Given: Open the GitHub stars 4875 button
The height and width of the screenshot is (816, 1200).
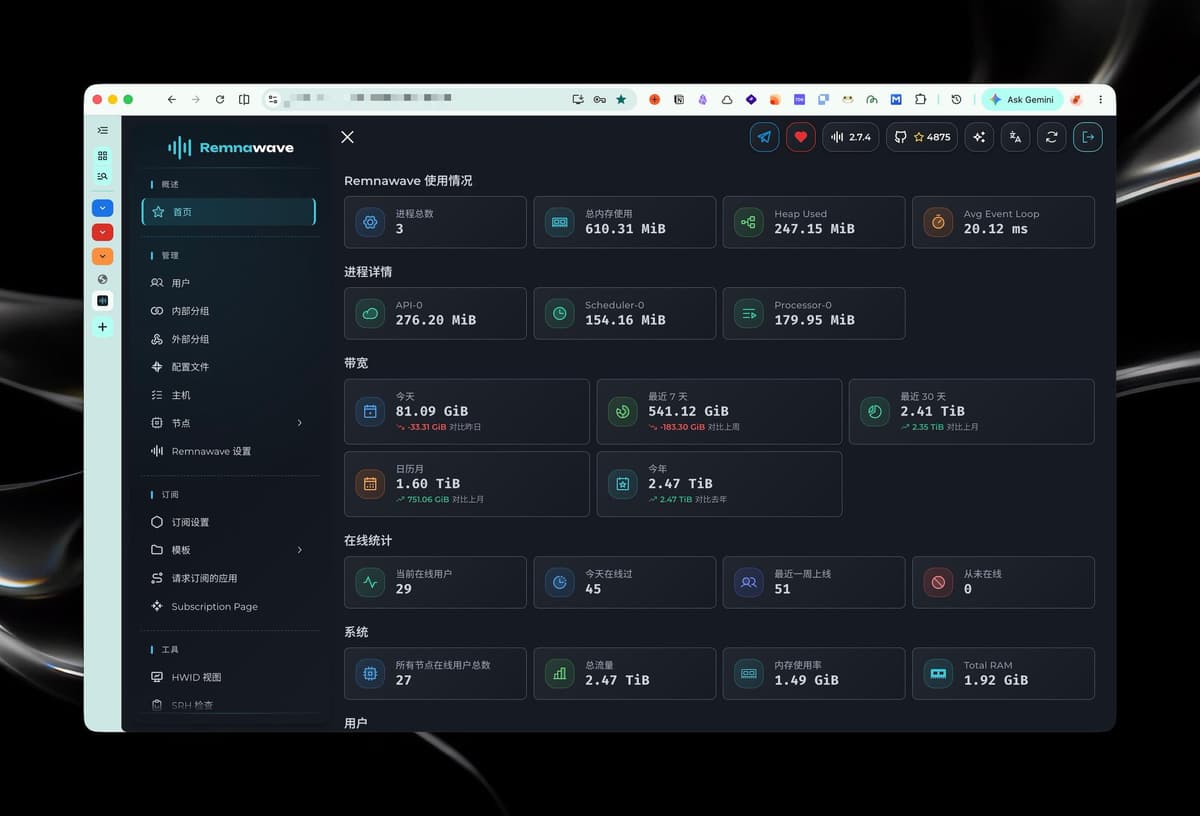Looking at the screenshot, I should pyautogui.click(x=922, y=137).
